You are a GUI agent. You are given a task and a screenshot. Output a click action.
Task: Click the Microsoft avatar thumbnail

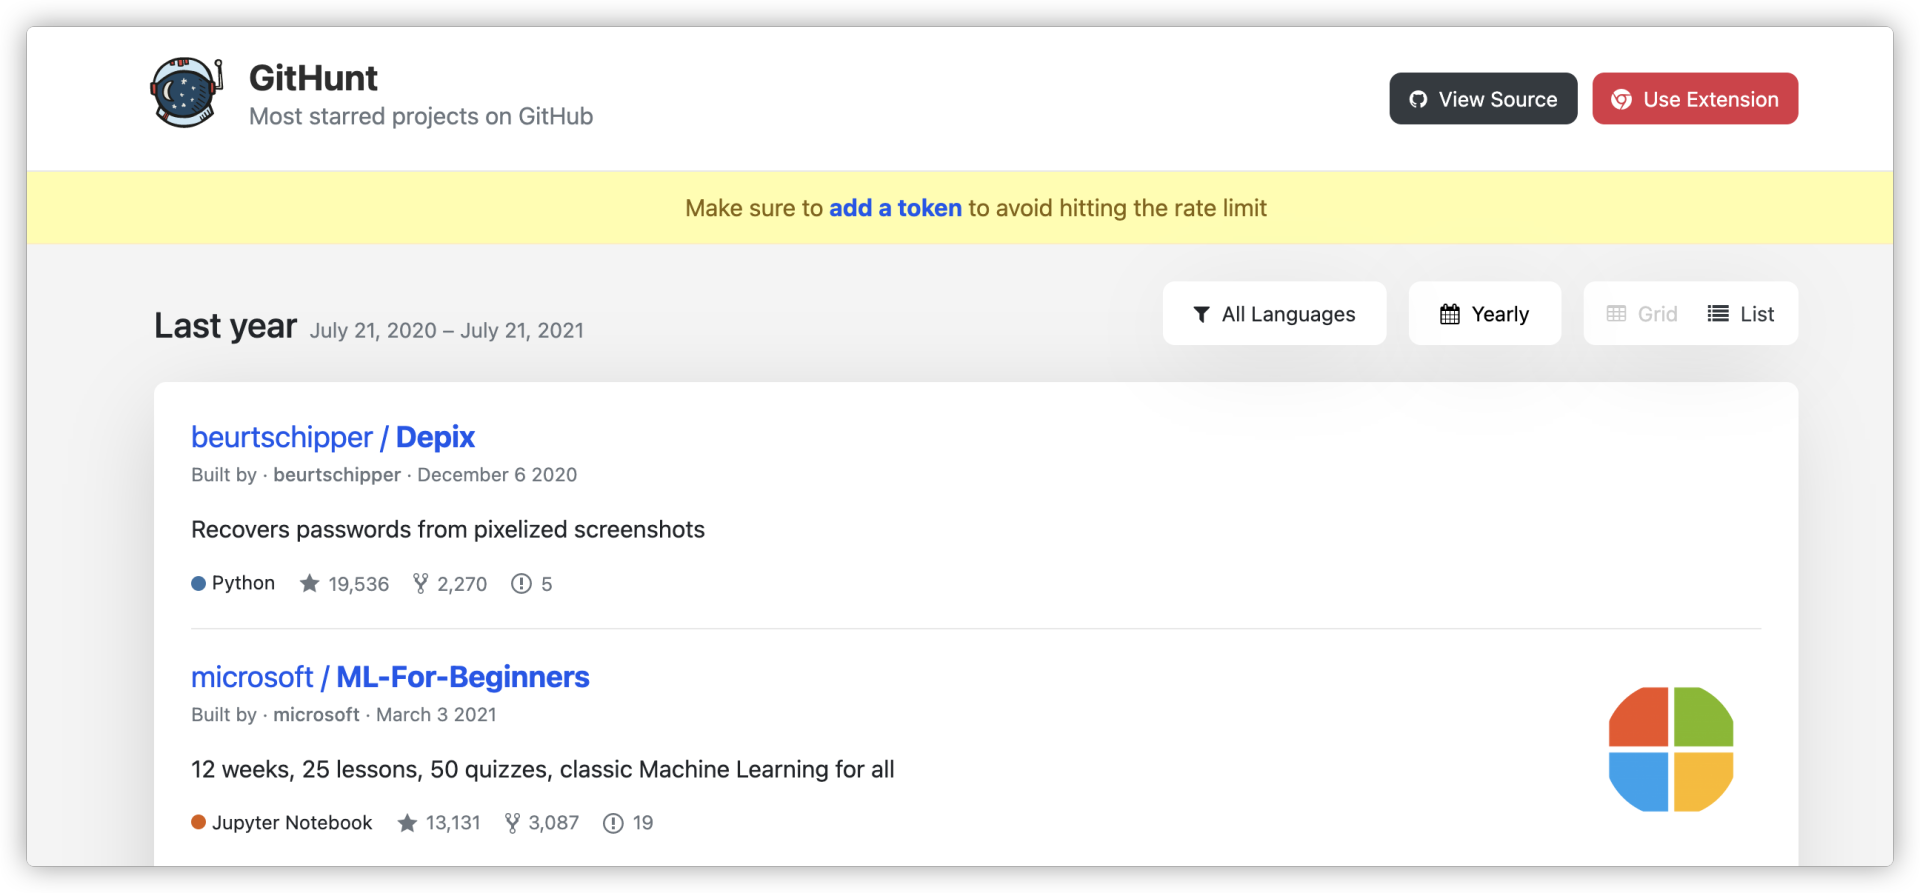[x=1670, y=749]
